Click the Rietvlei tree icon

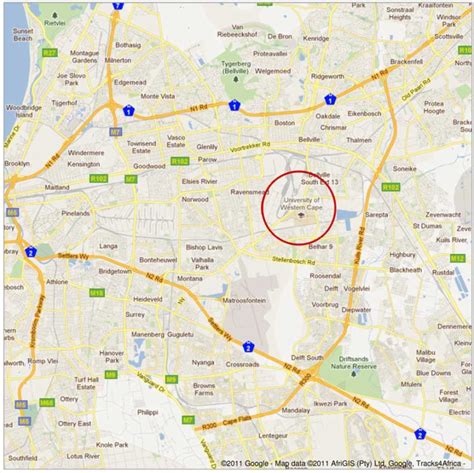[x=55, y=15]
